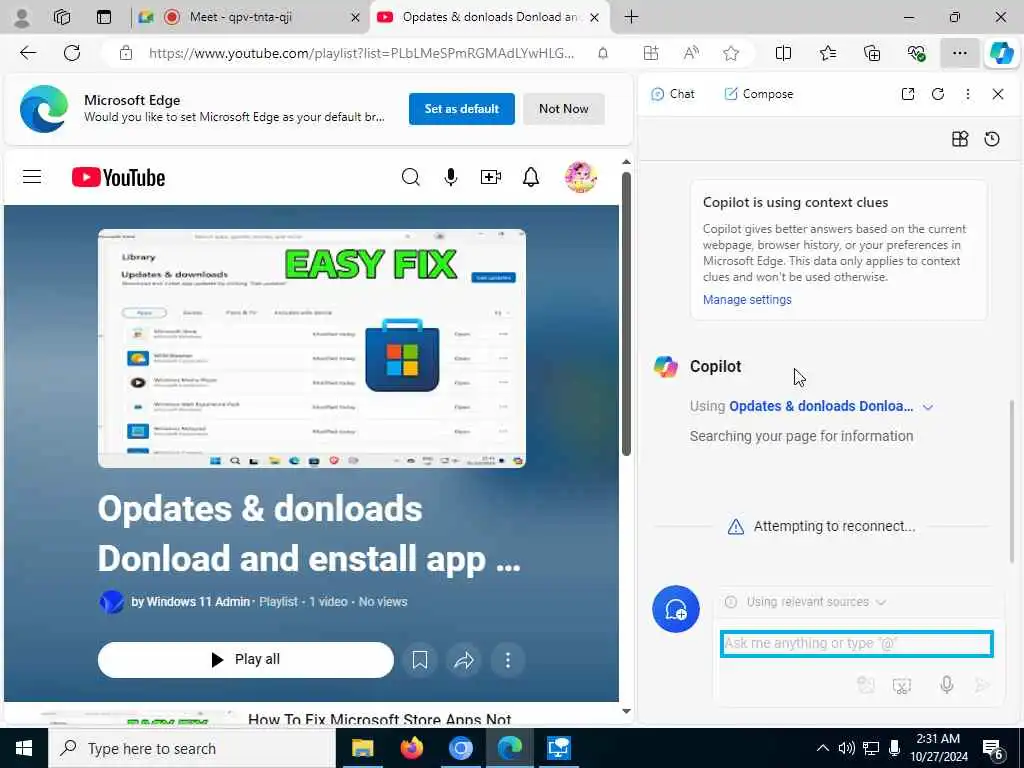Image resolution: width=1024 pixels, height=768 pixels.
Task: Open the browser profile icon
Action: 22,18
